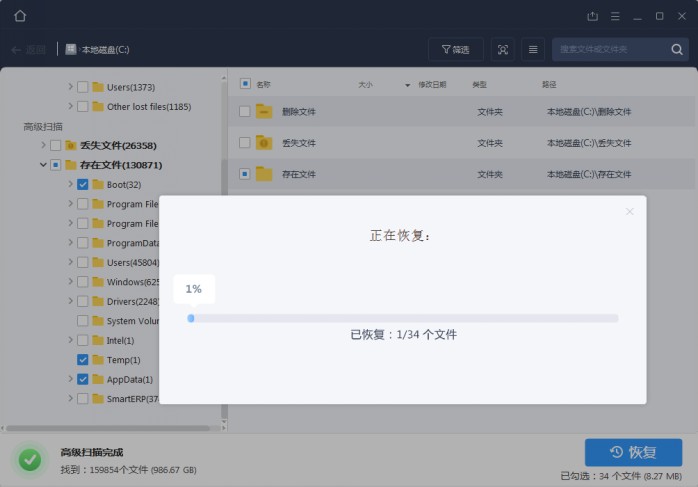
Task: Collapse the 存在文件(130871) tree node
Action: pyautogui.click(x=43, y=165)
